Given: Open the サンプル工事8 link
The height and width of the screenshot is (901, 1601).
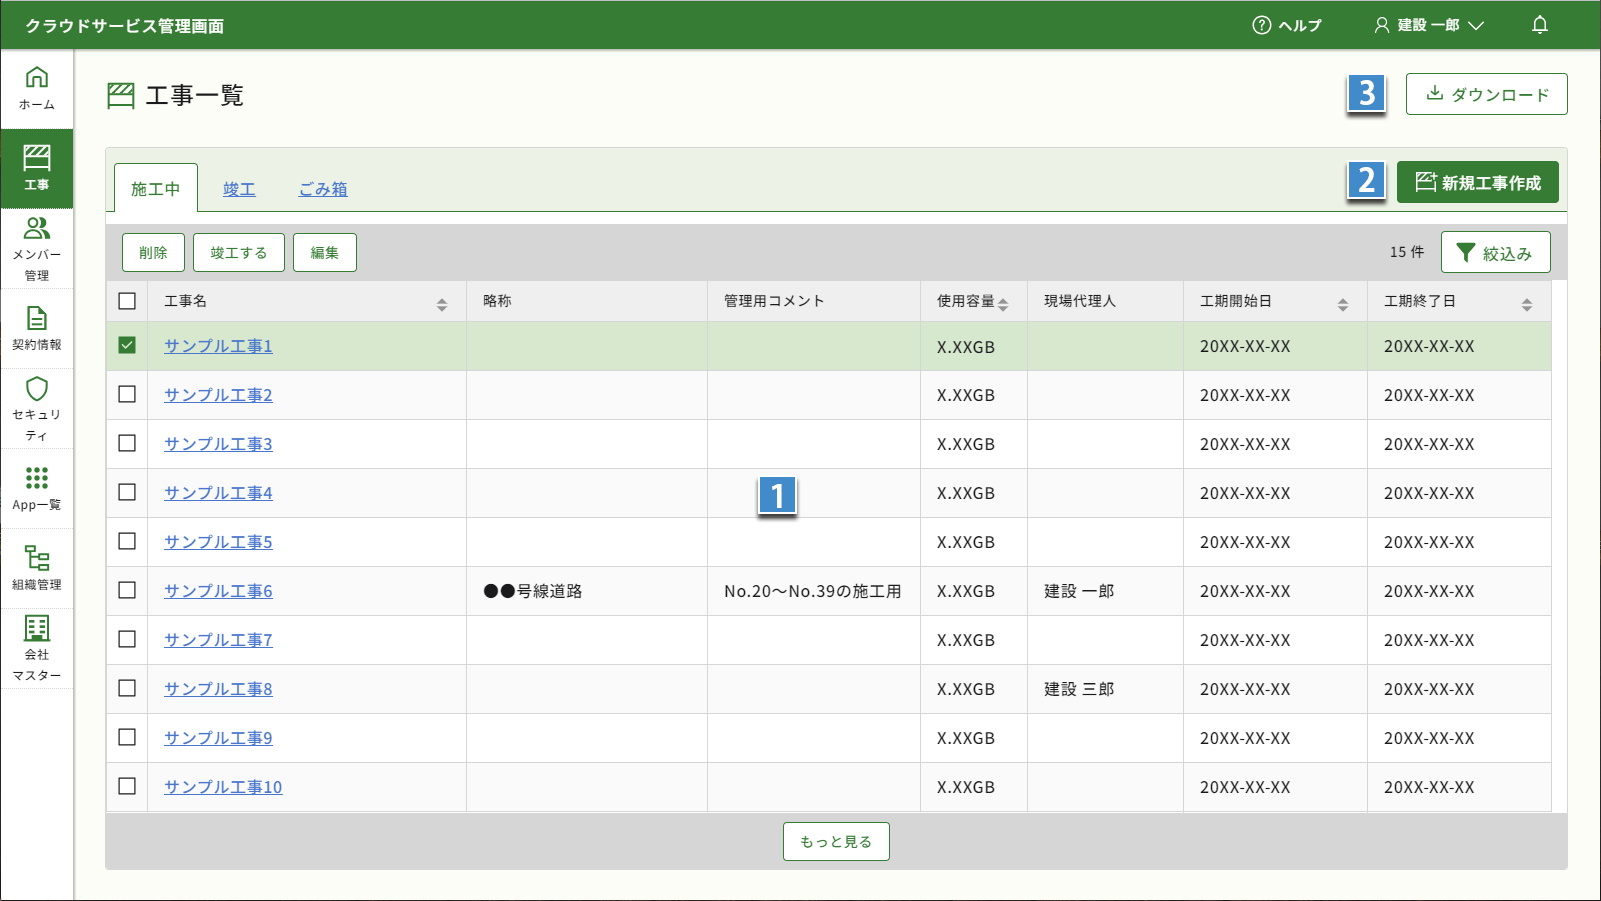Looking at the screenshot, I should [218, 689].
